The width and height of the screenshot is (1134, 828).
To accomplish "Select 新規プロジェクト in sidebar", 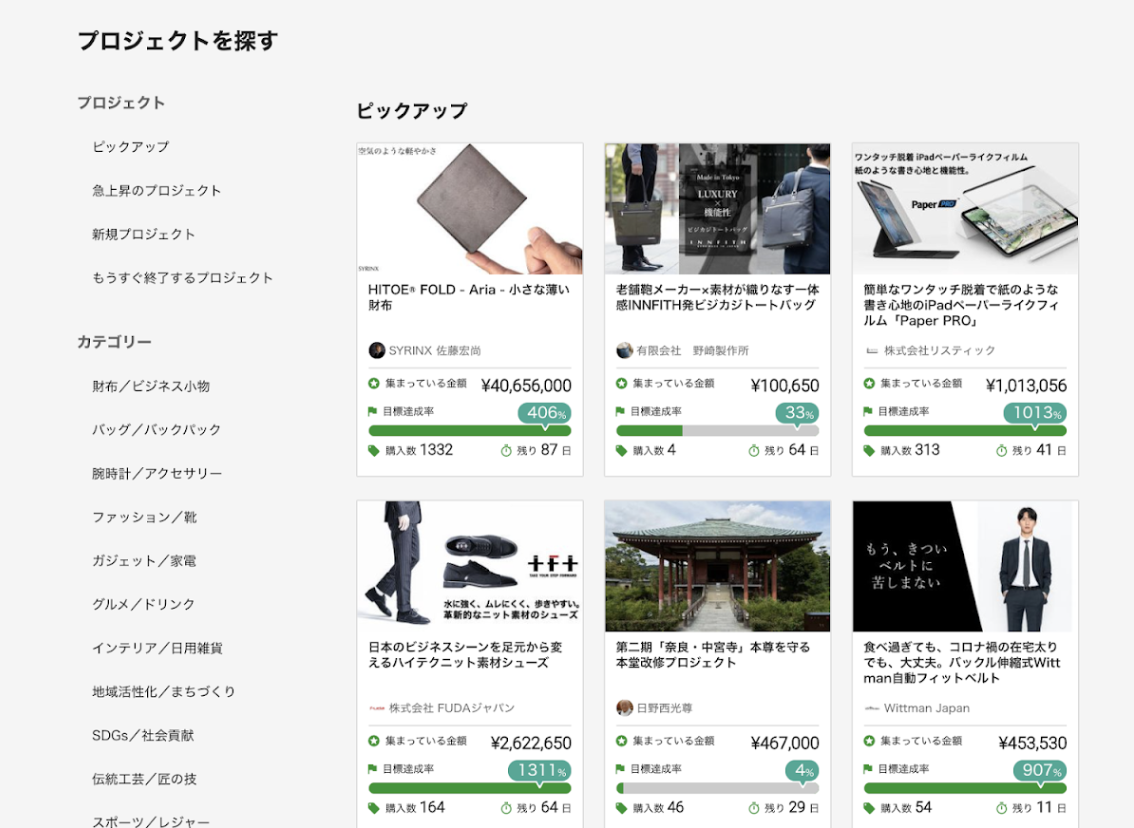I will click(x=143, y=234).
